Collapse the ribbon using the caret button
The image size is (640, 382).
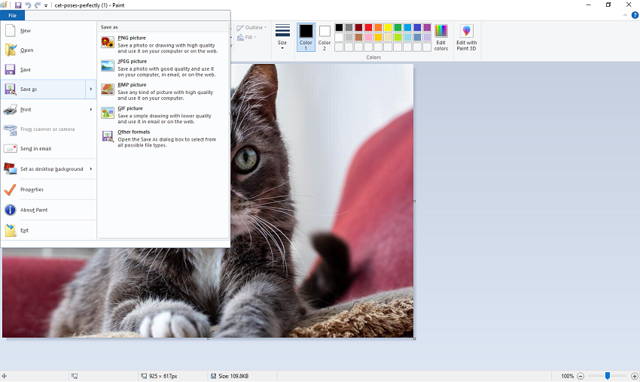pyautogui.click(x=625, y=15)
